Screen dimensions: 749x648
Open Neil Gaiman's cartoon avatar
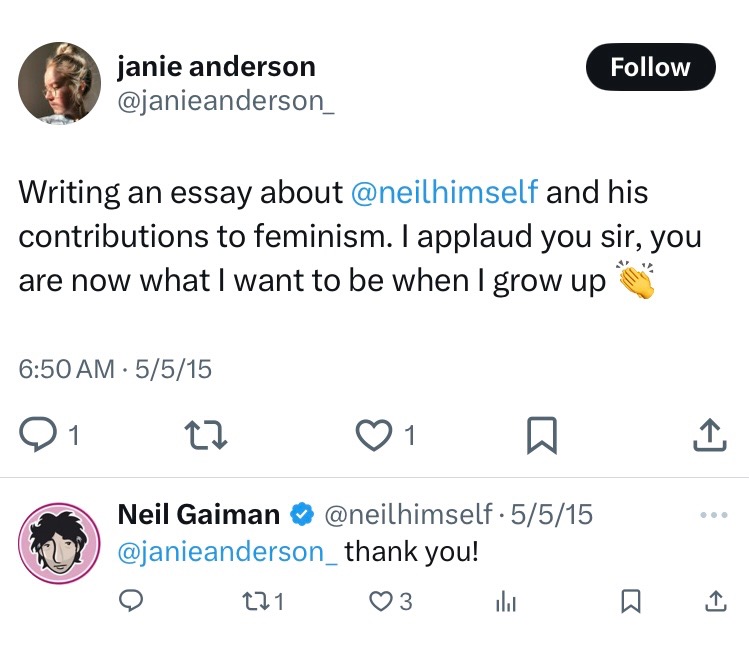(59, 543)
